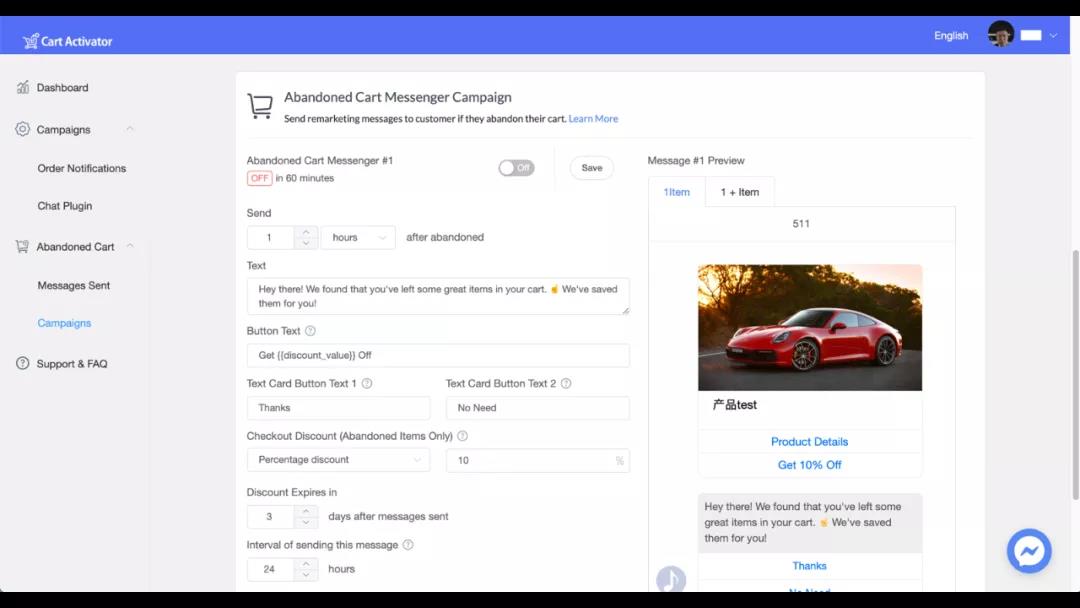This screenshot has height=608, width=1080.
Task: Save the messenger campaign
Action: click(x=592, y=168)
